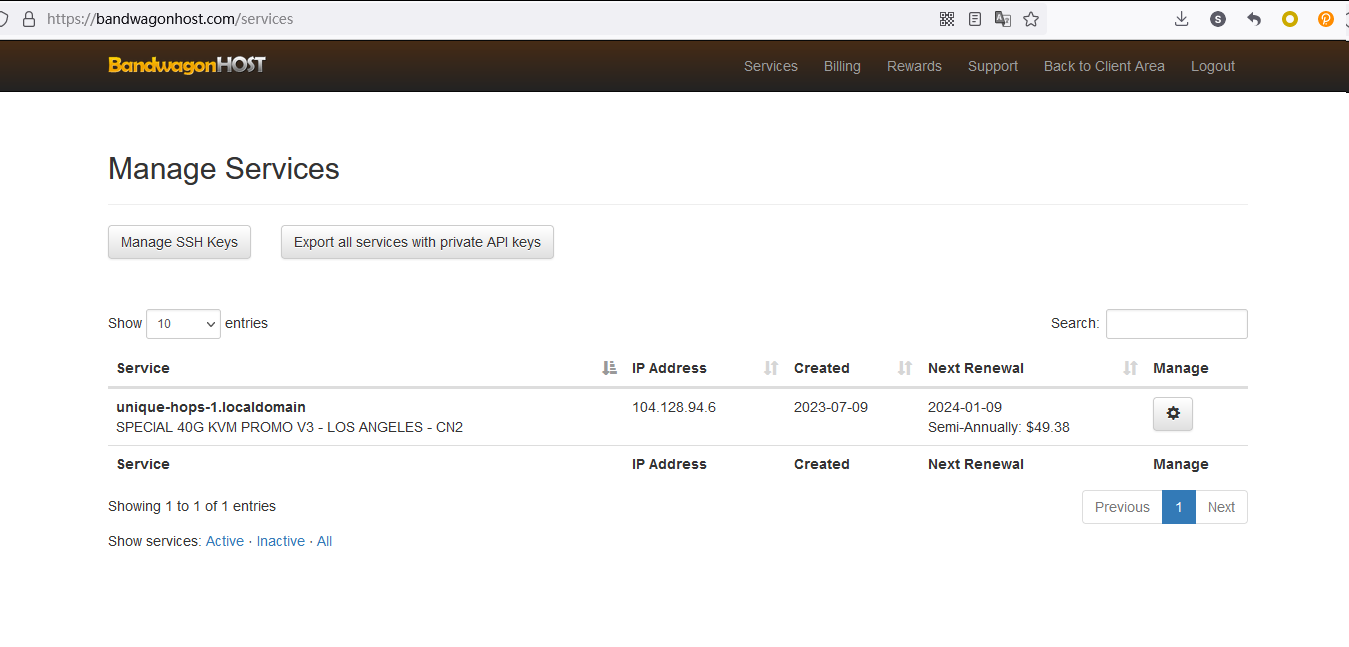
Task: Open the browser downloads icon
Action: pyautogui.click(x=1181, y=19)
